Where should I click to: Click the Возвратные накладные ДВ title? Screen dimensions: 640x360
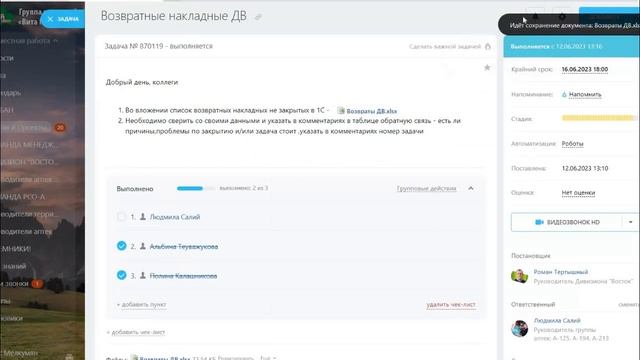[173, 16]
